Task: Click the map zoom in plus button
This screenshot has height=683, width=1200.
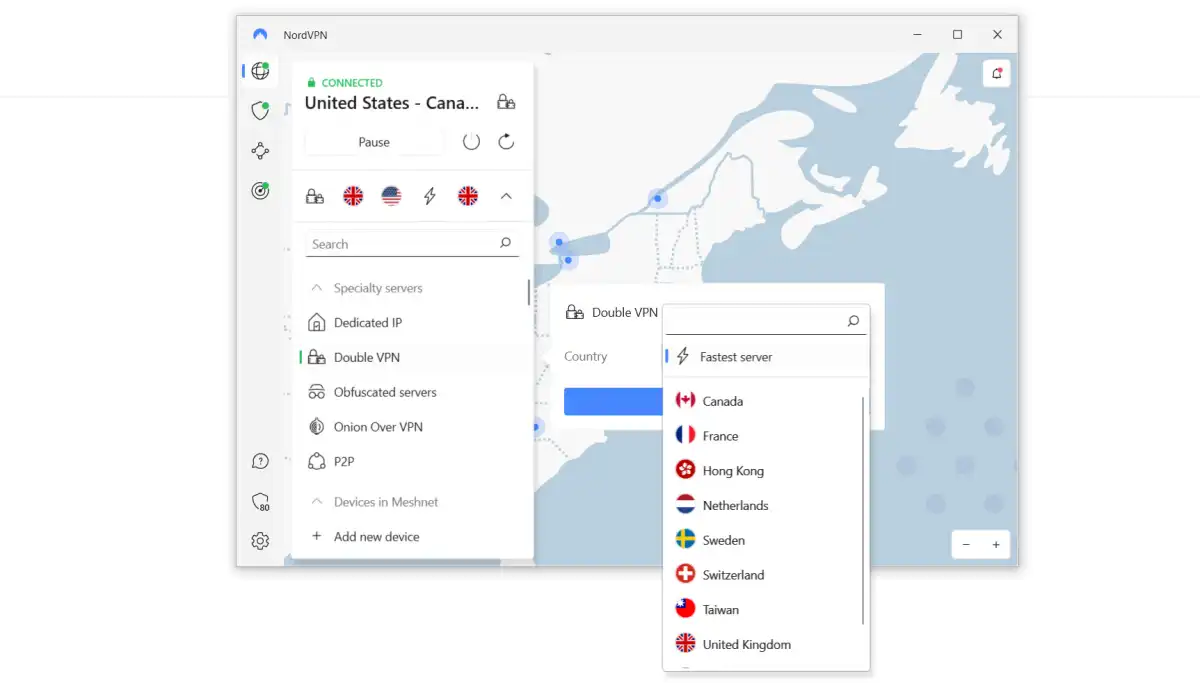Action: [996, 545]
